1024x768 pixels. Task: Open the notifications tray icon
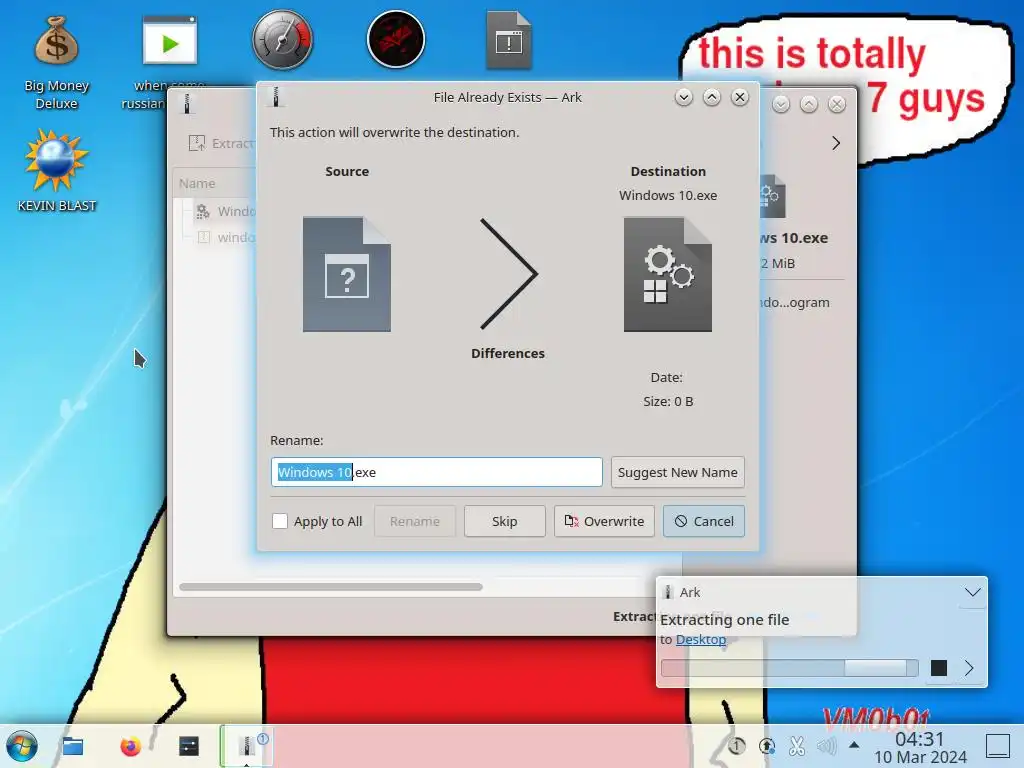737,745
